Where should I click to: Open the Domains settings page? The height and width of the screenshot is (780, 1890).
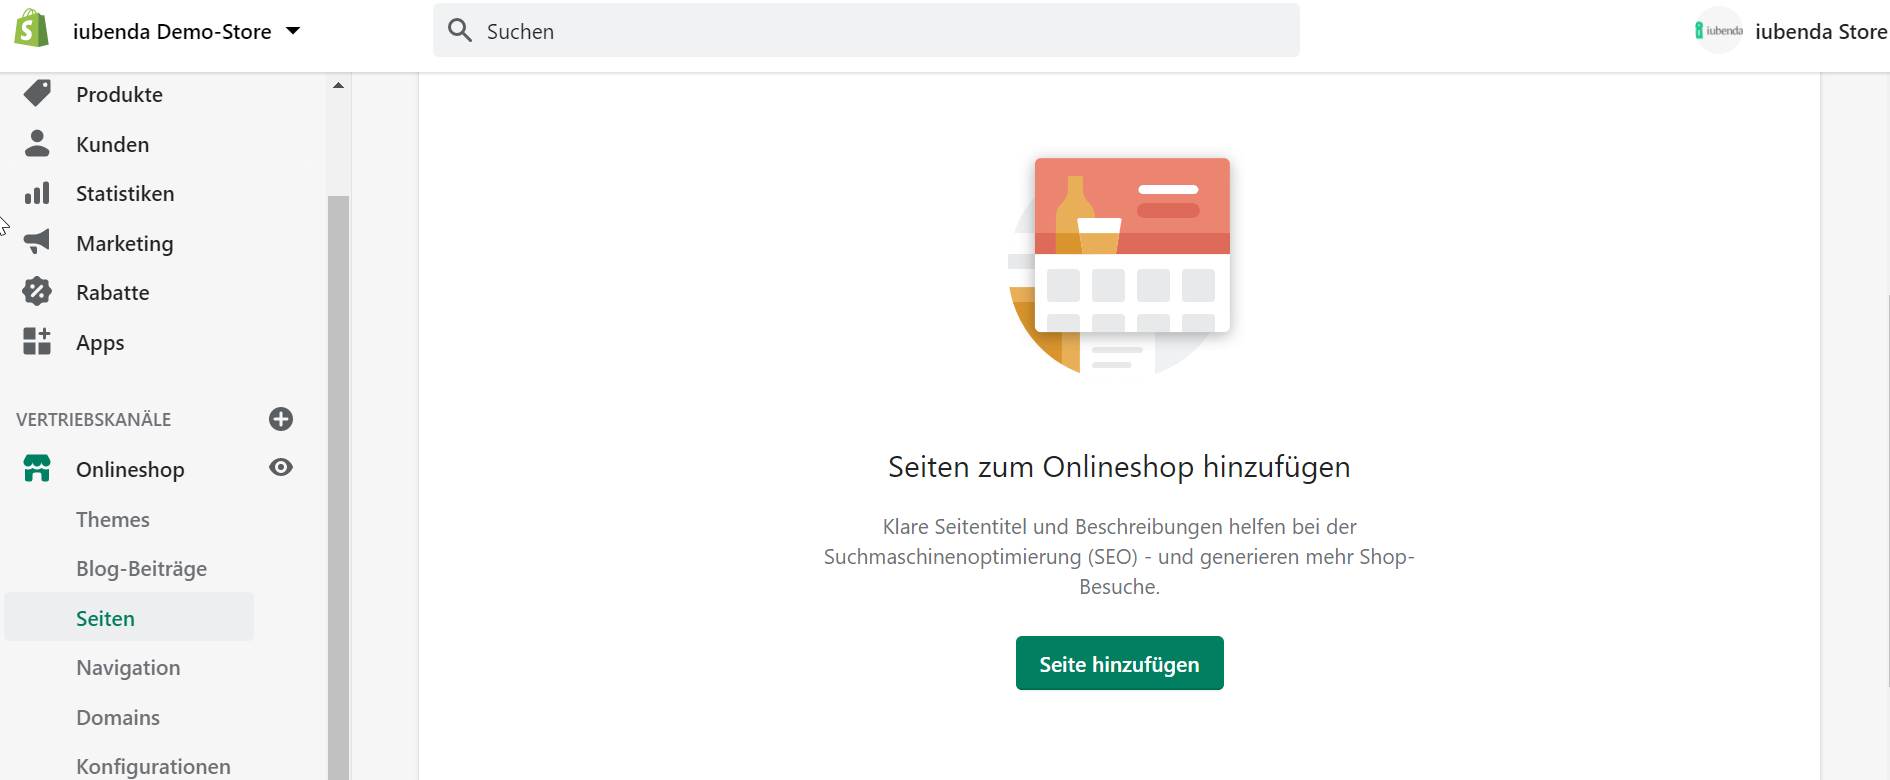click(x=118, y=718)
